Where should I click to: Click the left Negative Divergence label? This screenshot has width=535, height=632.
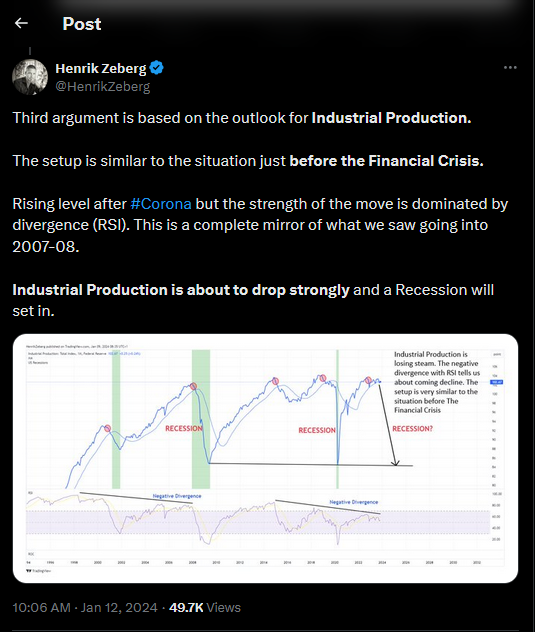click(x=177, y=496)
